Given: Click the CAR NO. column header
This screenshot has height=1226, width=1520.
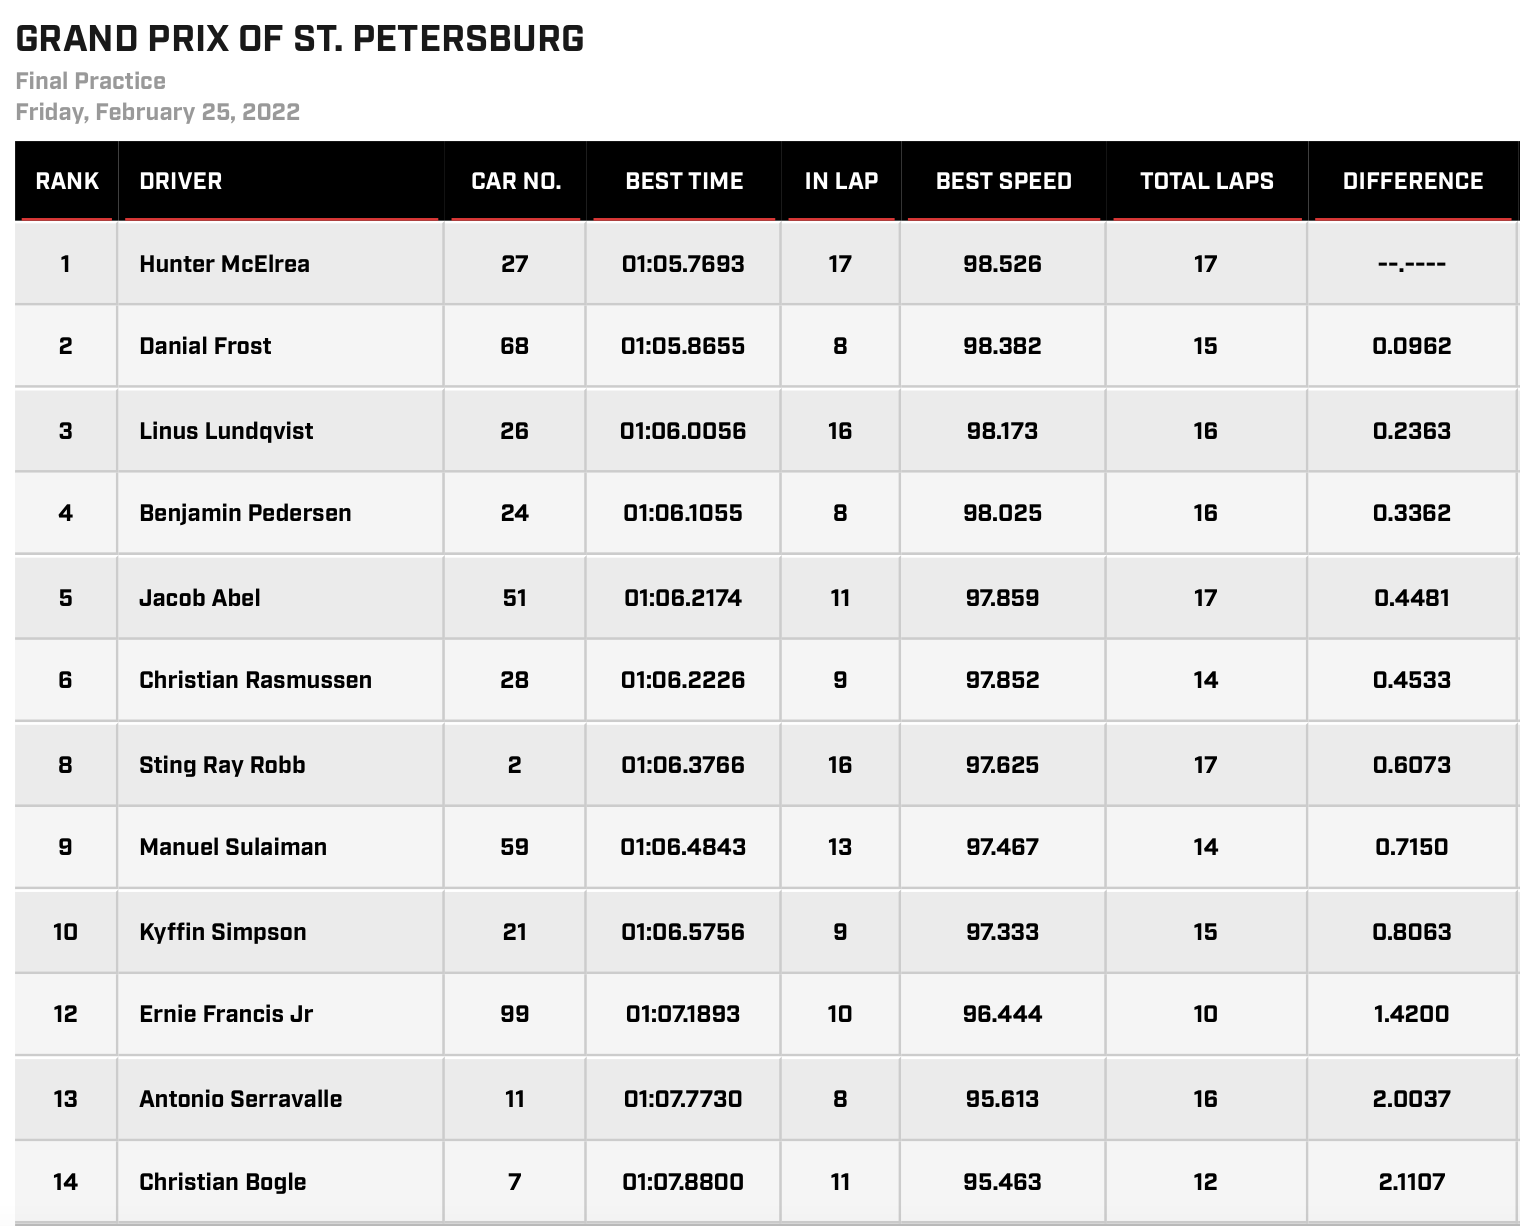Looking at the screenshot, I should pyautogui.click(x=516, y=181).
